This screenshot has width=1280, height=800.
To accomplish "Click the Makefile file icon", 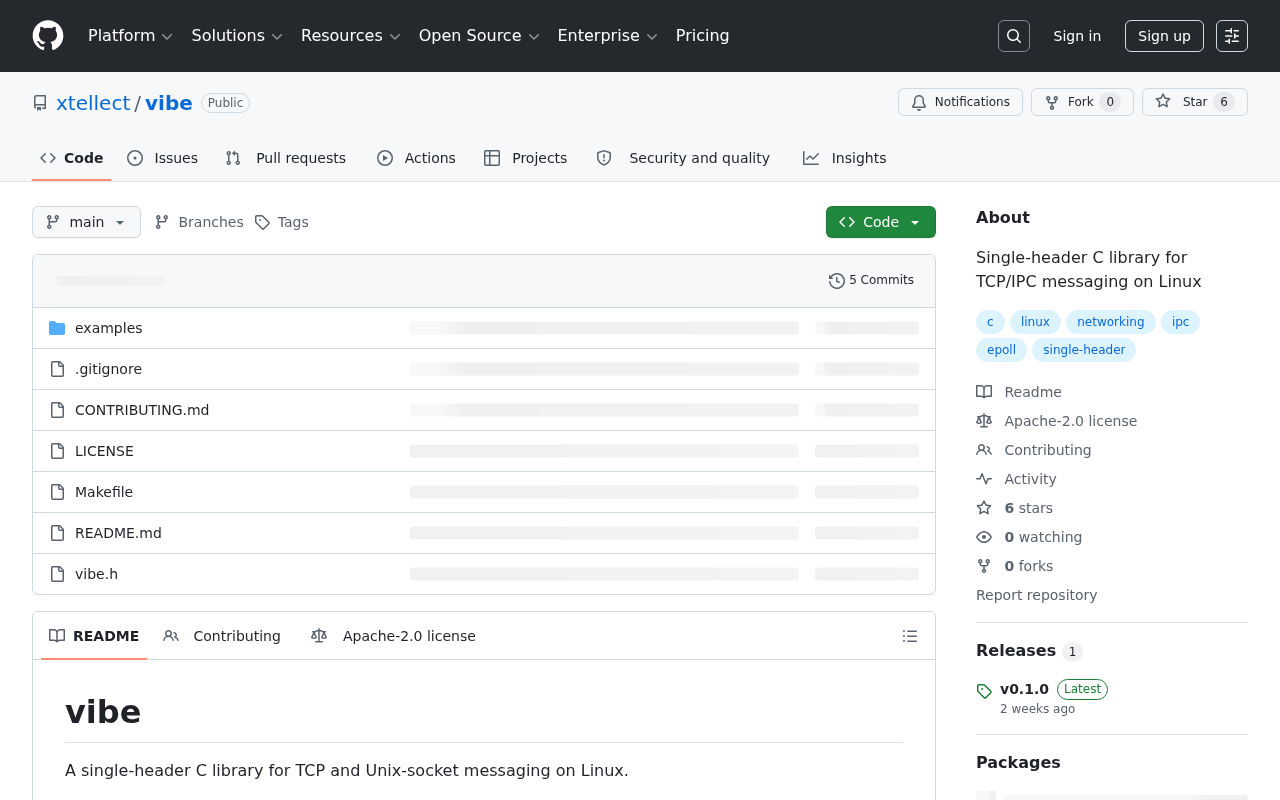I will click(57, 492).
